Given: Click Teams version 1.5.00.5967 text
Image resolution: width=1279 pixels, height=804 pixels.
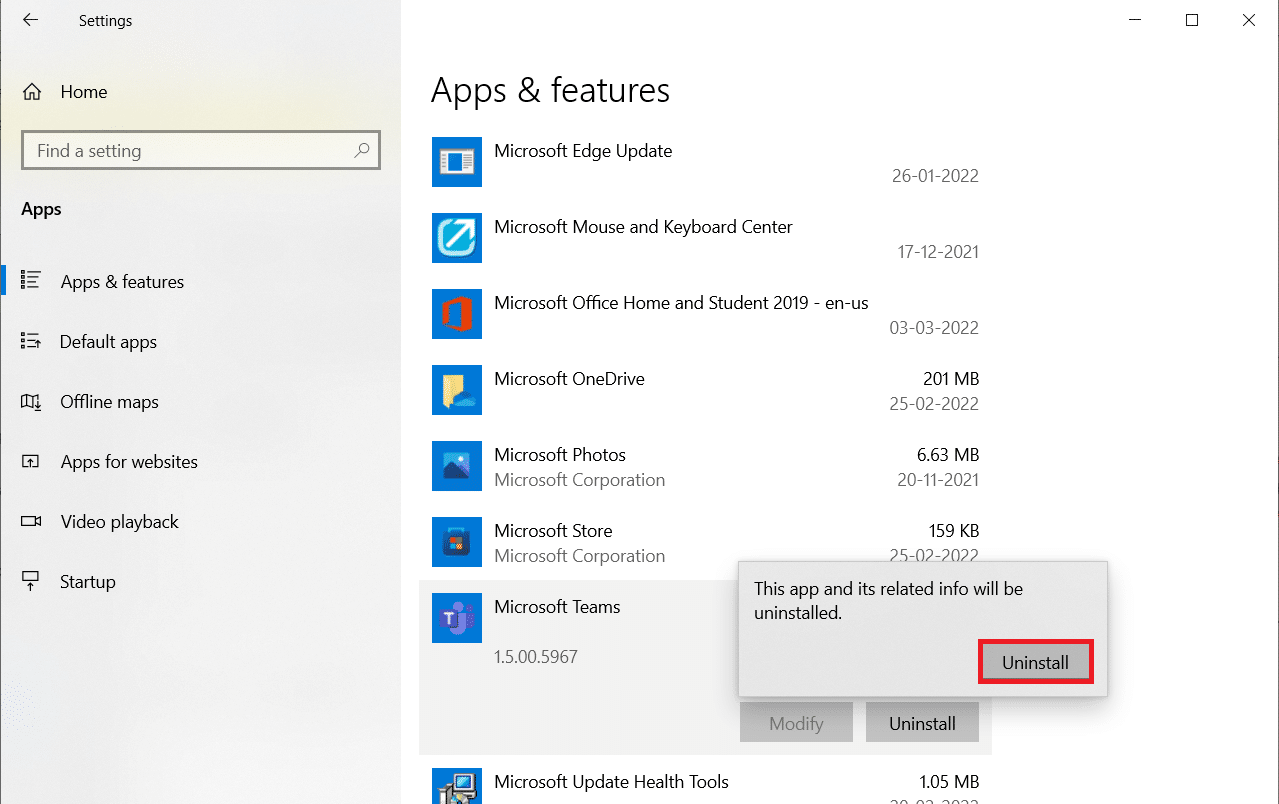Looking at the screenshot, I should coord(536,657).
